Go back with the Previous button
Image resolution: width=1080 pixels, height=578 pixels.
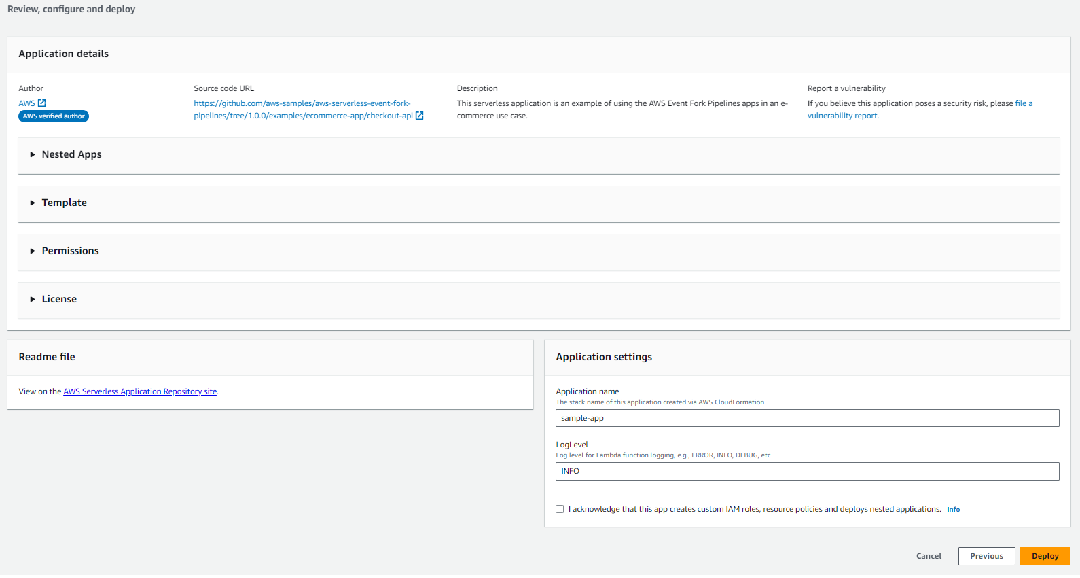pyautogui.click(x=986, y=556)
